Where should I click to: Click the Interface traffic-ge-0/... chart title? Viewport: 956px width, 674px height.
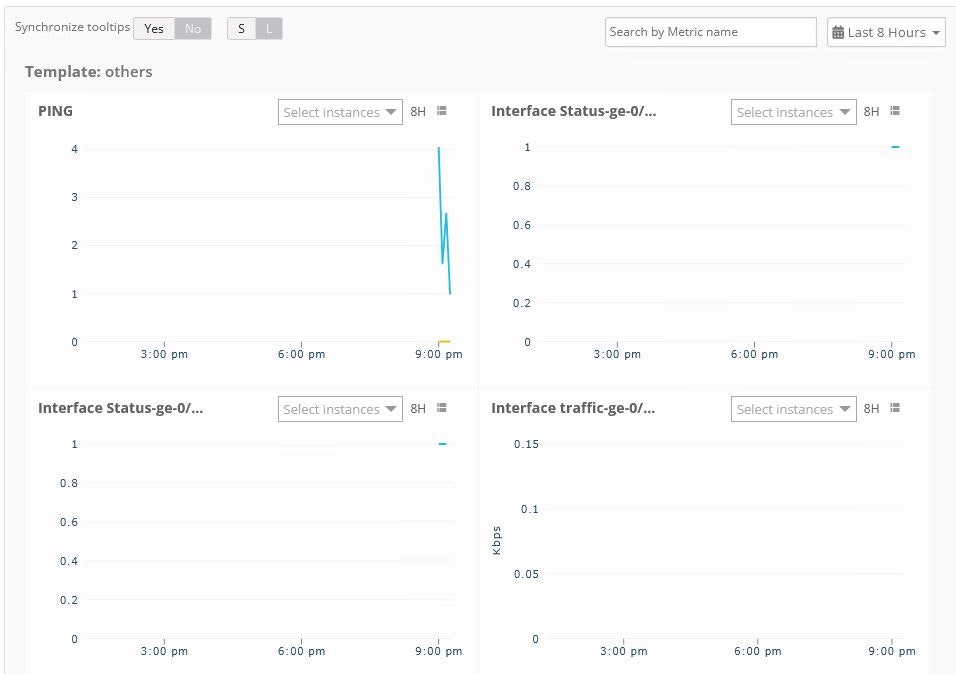pos(573,408)
